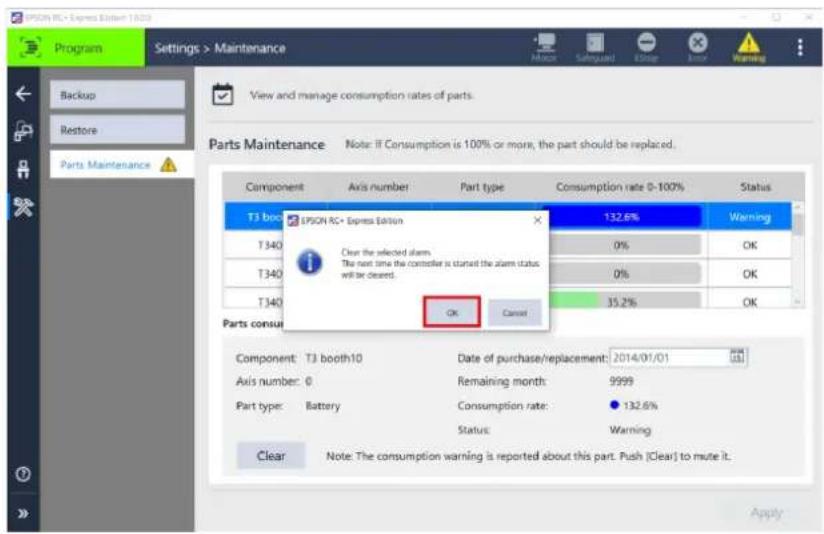Viewport: 824px width, 534px height.
Task: Click the Program label in header
Action: [x=78, y=48]
